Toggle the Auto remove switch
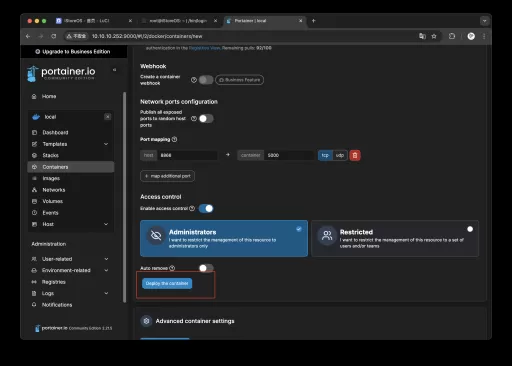The height and width of the screenshot is (366, 512). 206,268
